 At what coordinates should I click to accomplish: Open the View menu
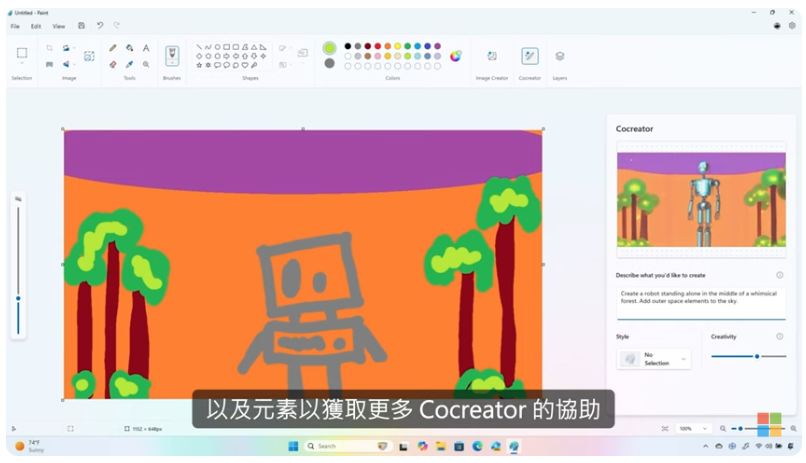[59, 26]
